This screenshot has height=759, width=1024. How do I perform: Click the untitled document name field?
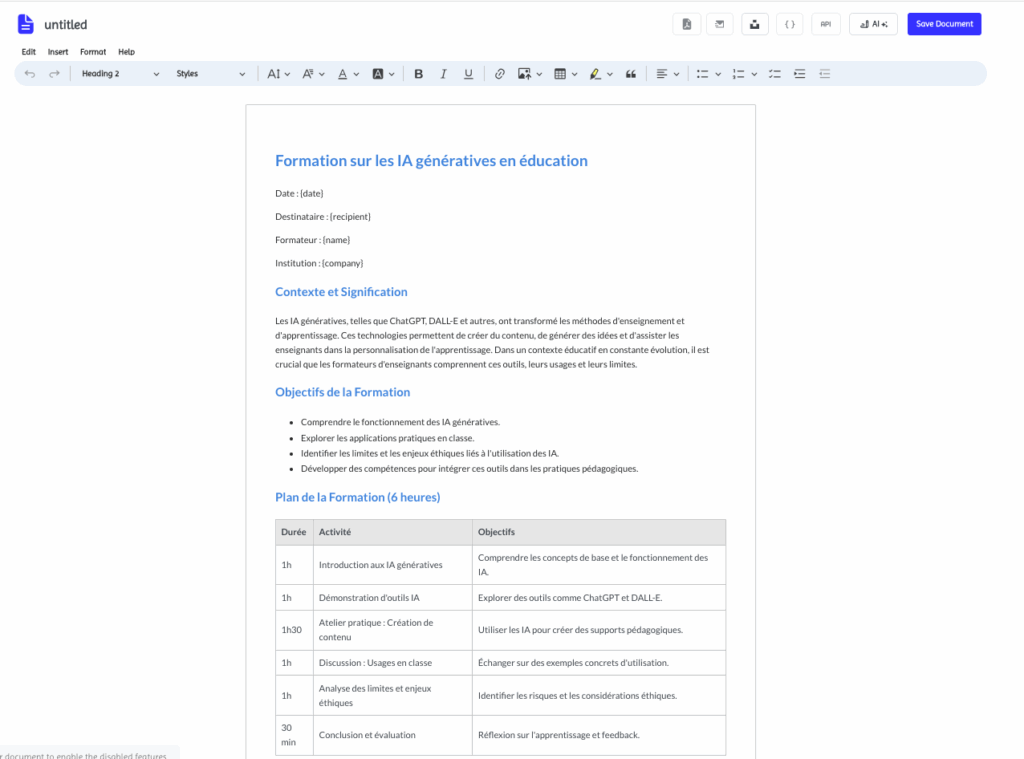[x=66, y=25]
